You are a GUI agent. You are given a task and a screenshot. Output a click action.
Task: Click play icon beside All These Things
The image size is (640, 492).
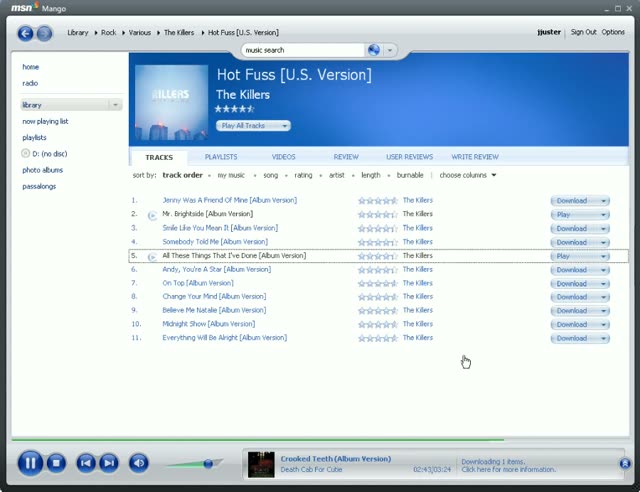coord(152,257)
